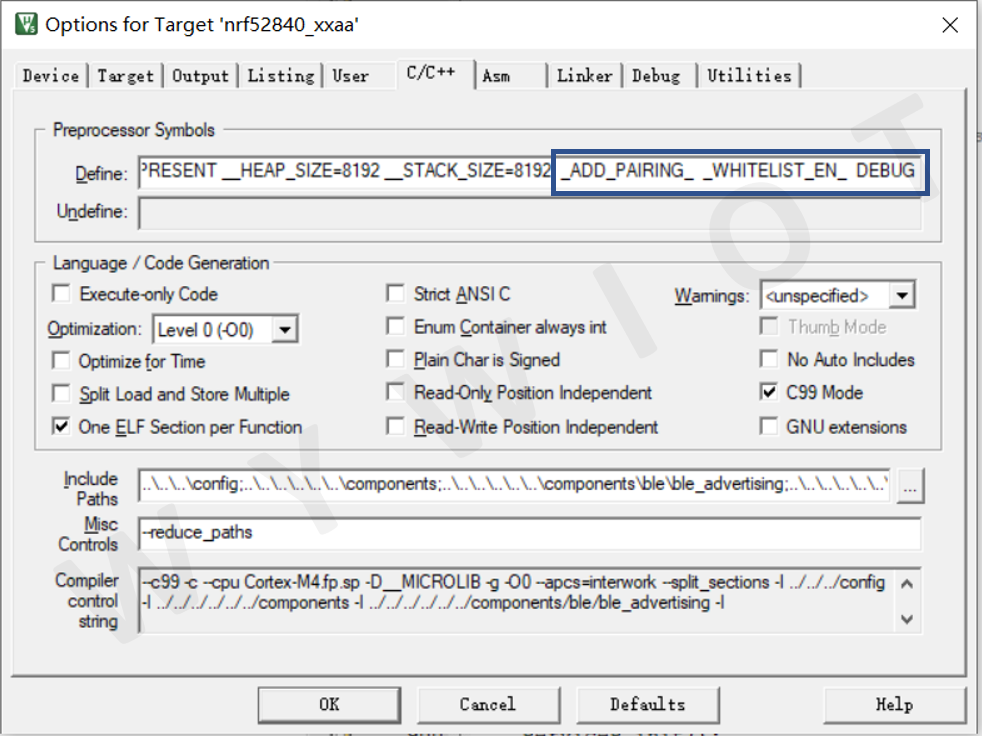Enable Strict ANSI C checkbox
Viewport: 982px width, 736px height.
395,293
